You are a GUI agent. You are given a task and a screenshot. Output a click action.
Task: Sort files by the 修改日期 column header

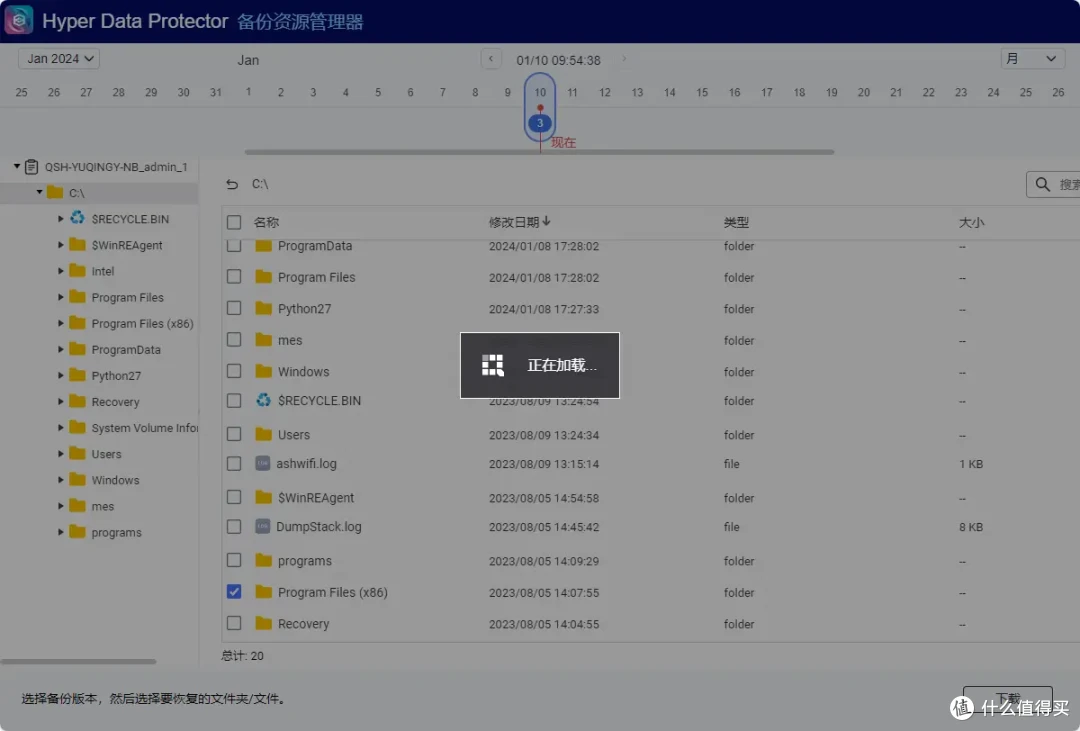point(514,222)
